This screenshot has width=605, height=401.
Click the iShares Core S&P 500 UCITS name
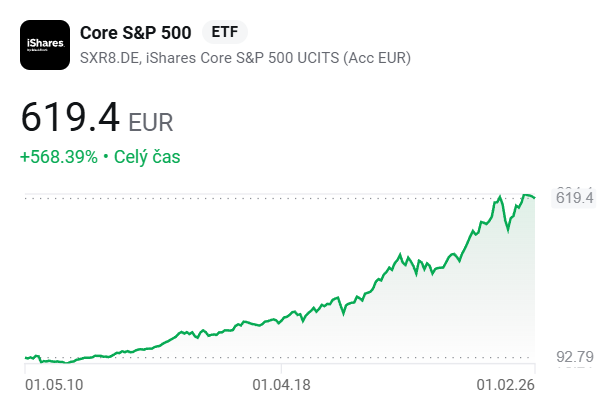click(278, 57)
